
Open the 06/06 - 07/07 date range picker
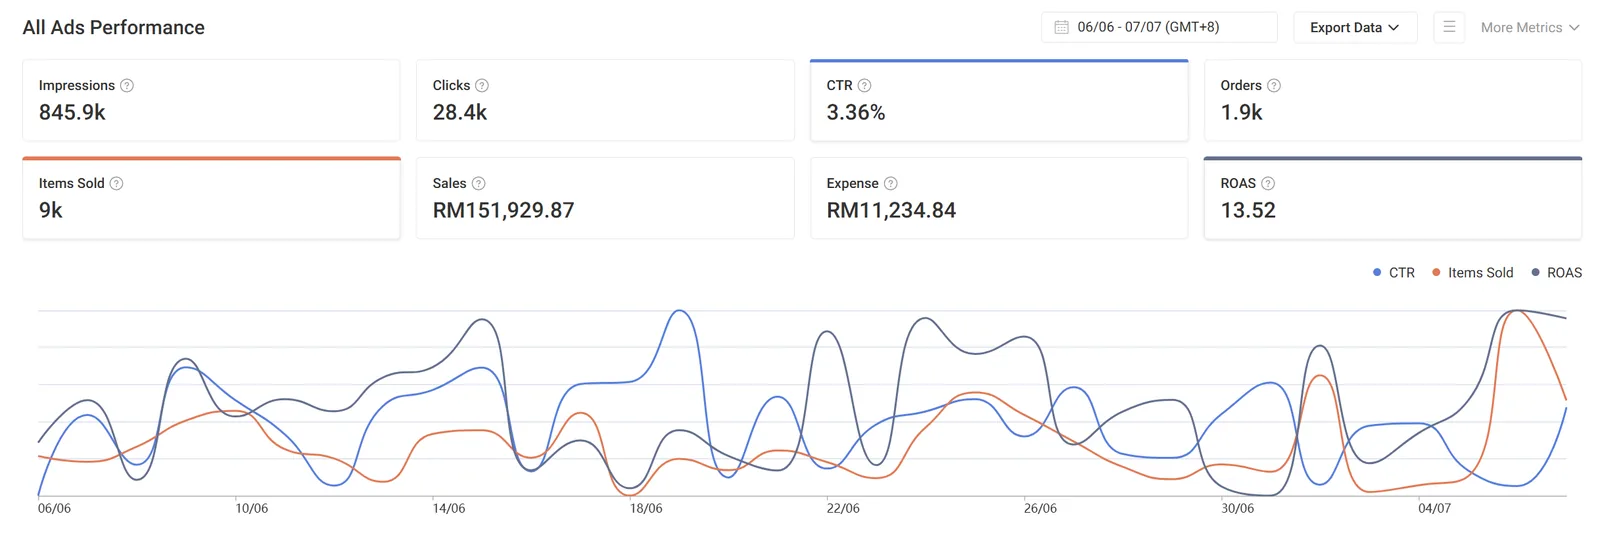(x=1159, y=27)
